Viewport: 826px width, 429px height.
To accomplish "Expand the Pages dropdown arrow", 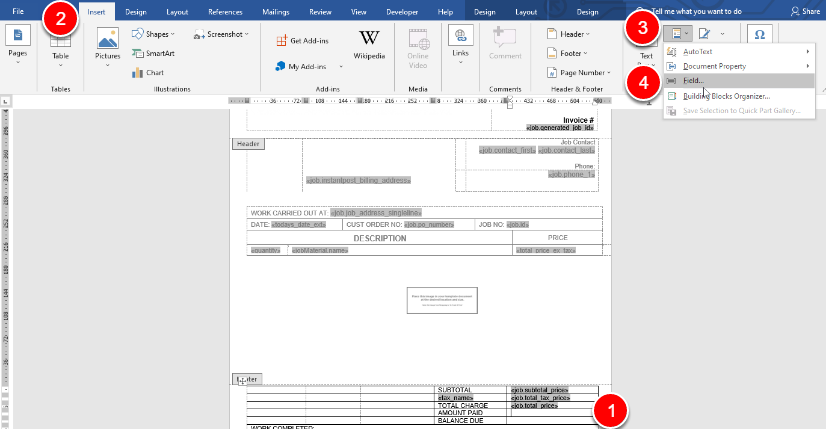I will point(17,63).
